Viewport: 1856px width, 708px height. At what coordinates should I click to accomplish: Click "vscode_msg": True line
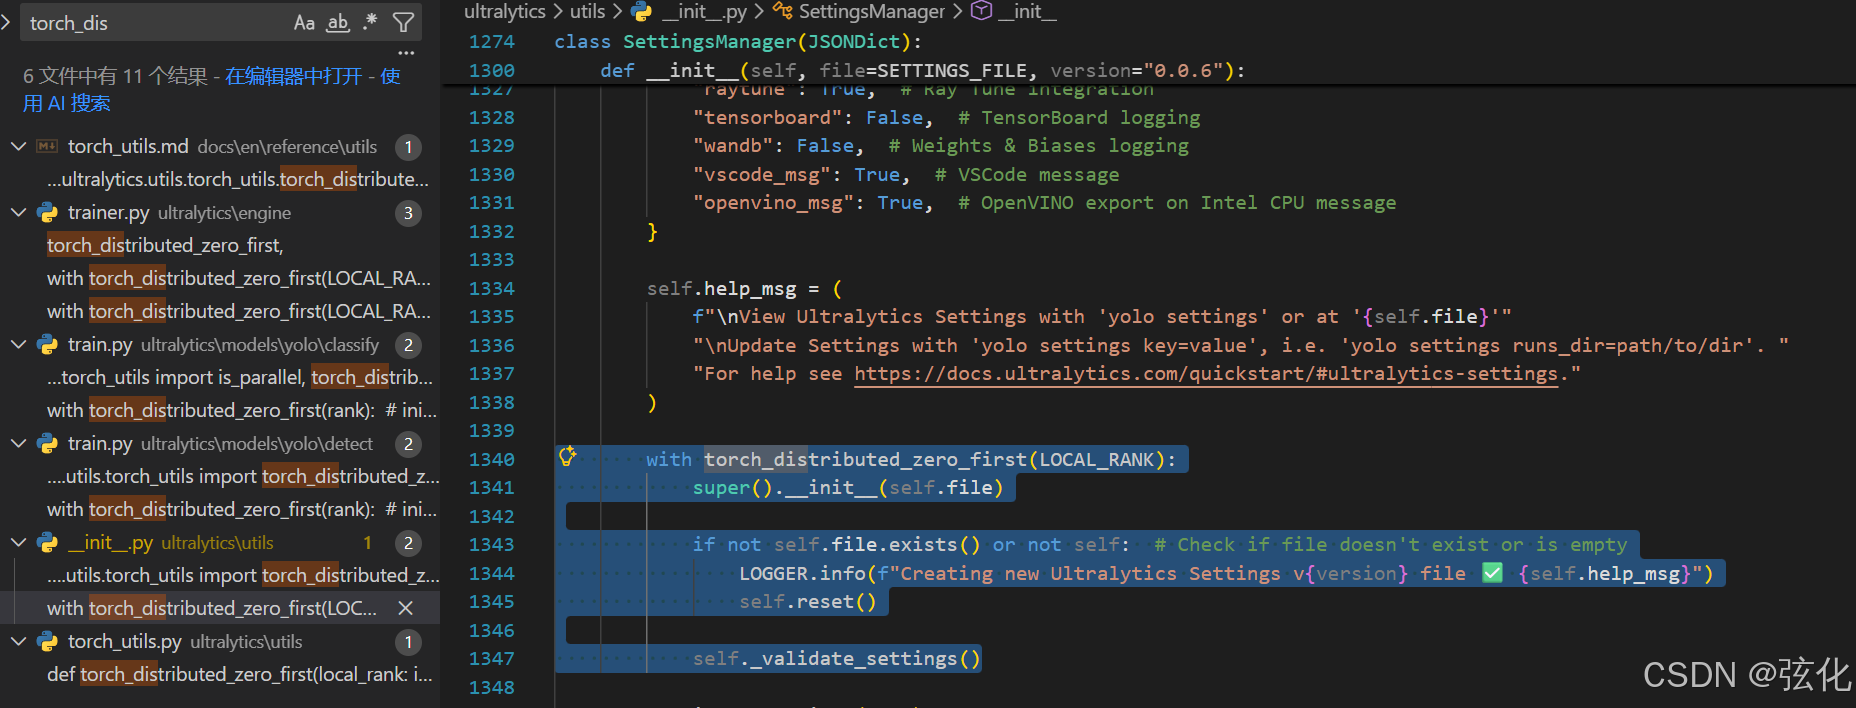pos(905,174)
